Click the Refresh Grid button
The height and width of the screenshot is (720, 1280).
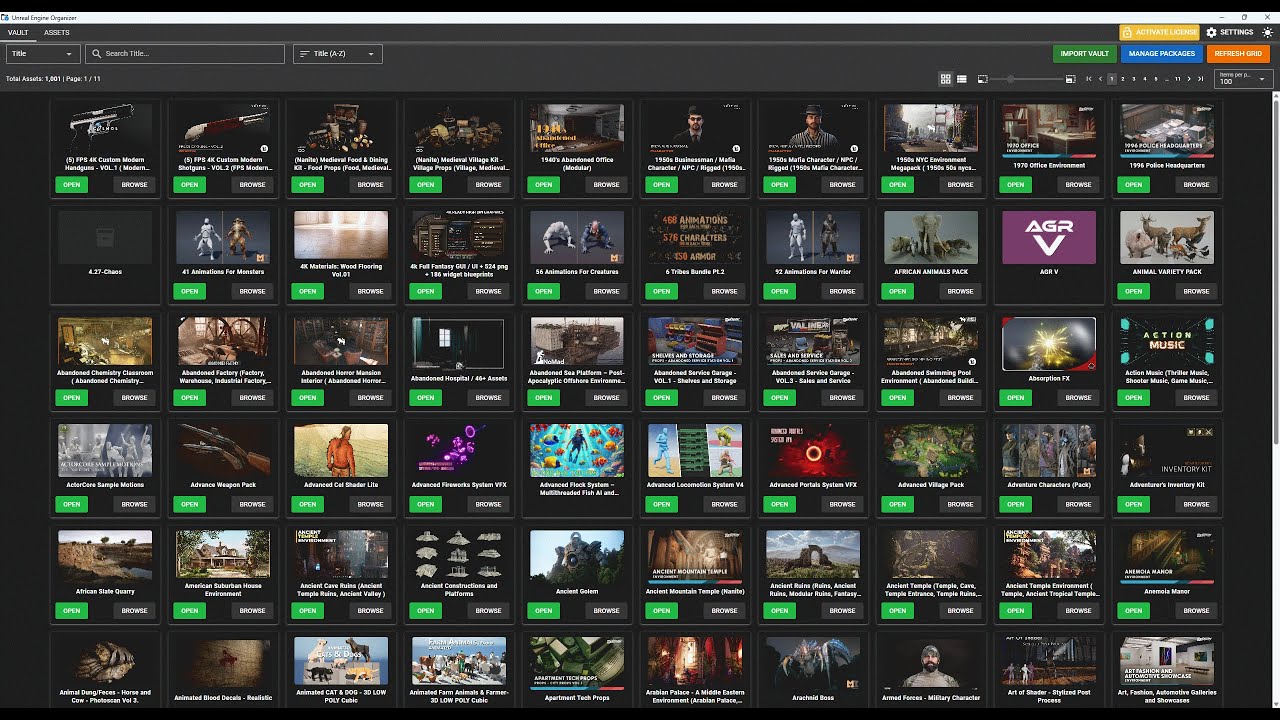coord(1238,54)
